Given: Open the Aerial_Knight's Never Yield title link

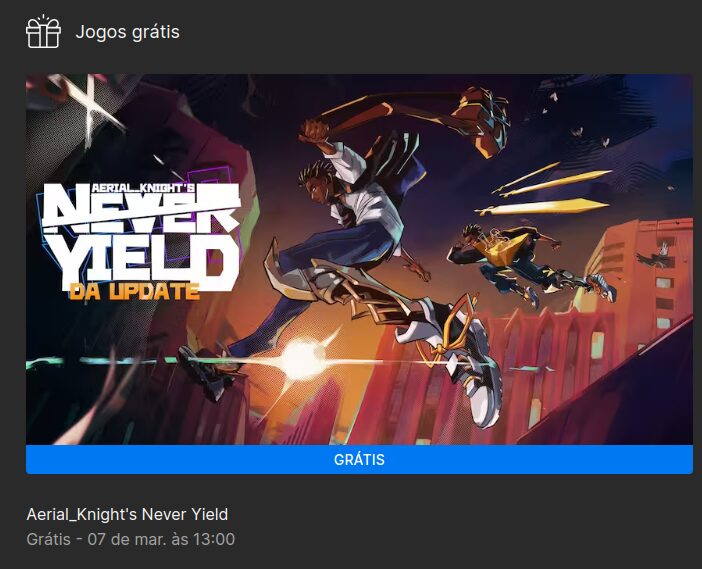Looking at the screenshot, I should pyautogui.click(x=127, y=514).
